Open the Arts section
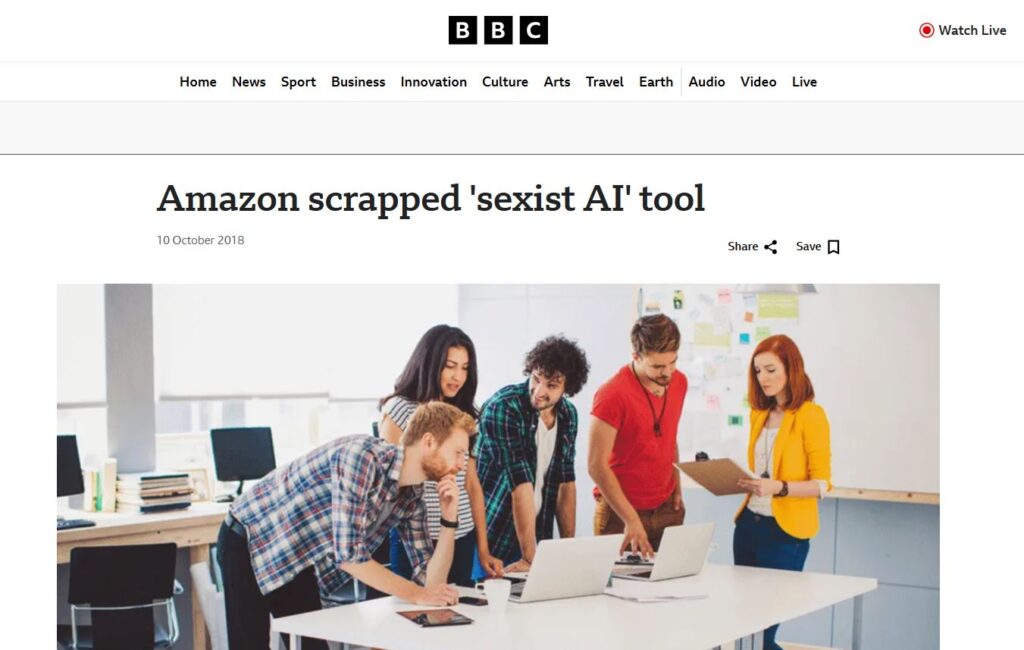 (x=557, y=82)
